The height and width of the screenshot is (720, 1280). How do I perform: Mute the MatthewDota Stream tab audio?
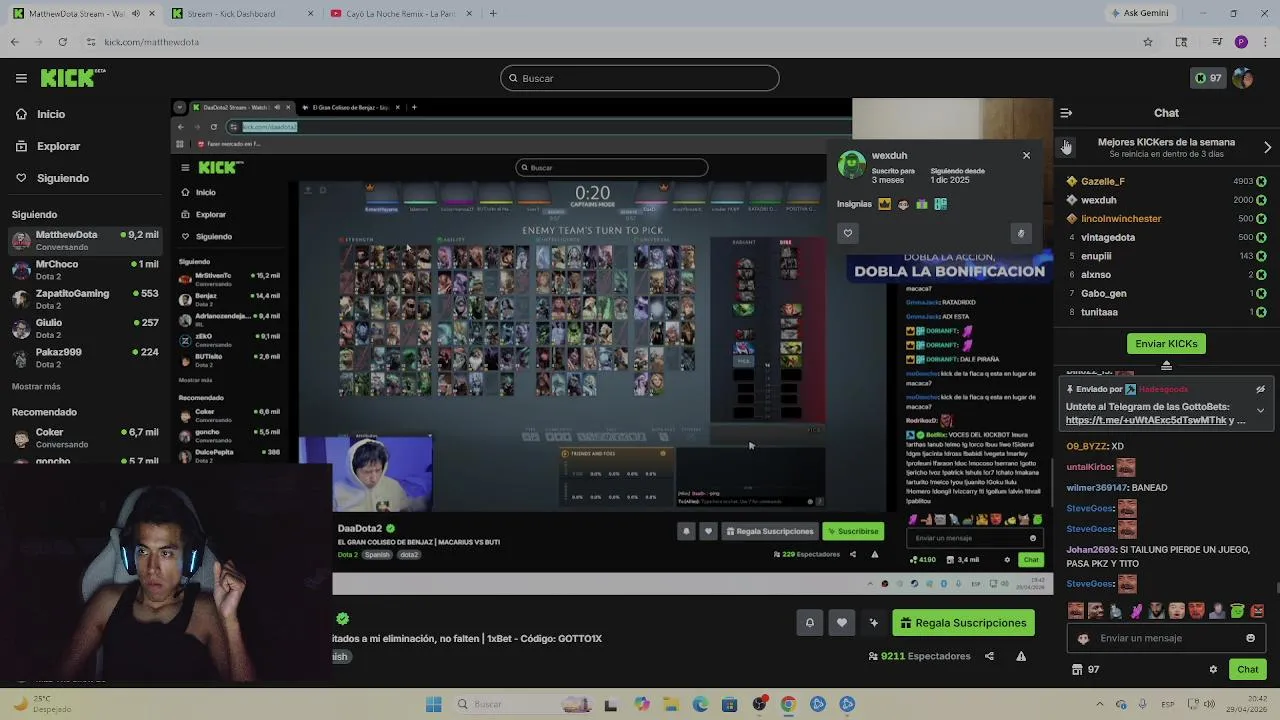[136, 14]
